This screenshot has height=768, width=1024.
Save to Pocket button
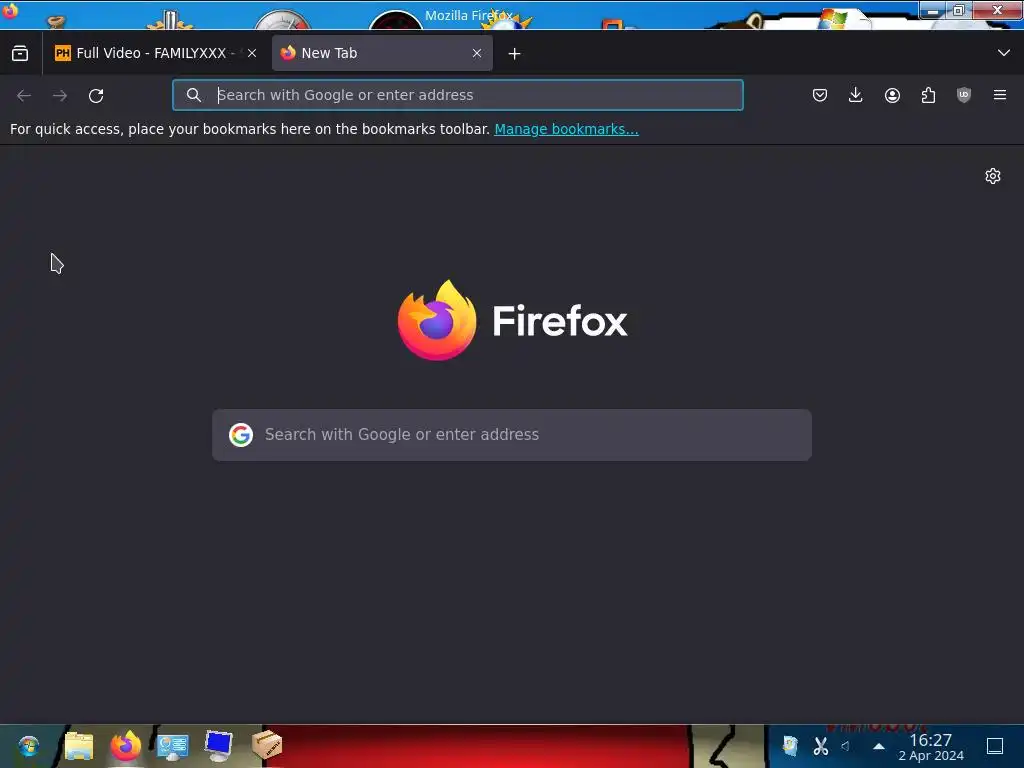tap(820, 95)
